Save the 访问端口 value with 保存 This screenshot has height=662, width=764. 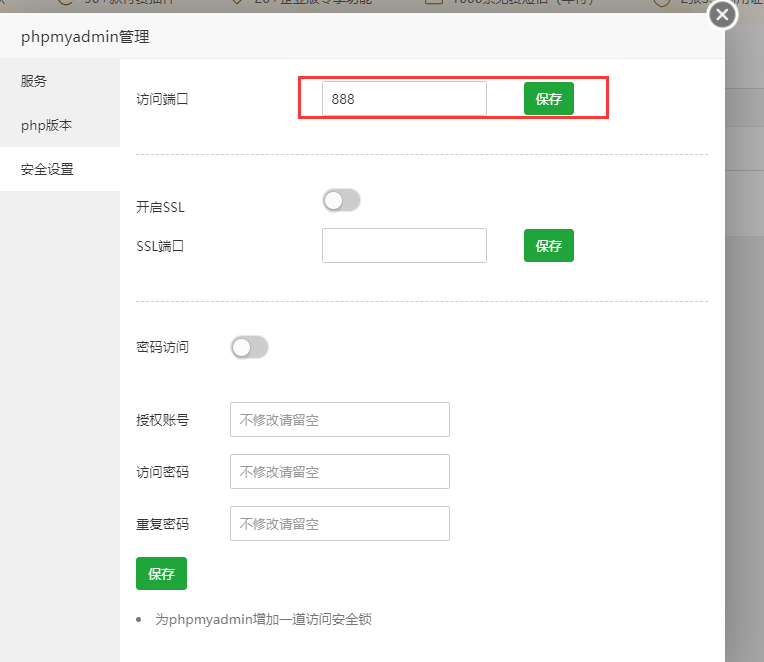[549, 99]
